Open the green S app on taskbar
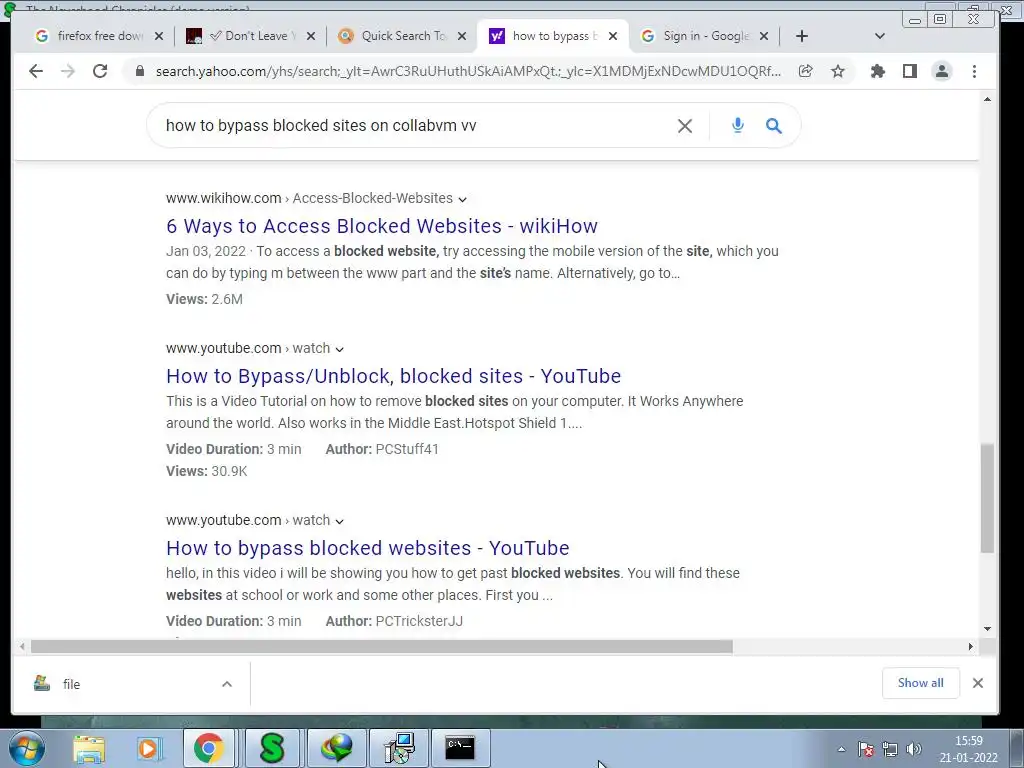 [x=272, y=748]
